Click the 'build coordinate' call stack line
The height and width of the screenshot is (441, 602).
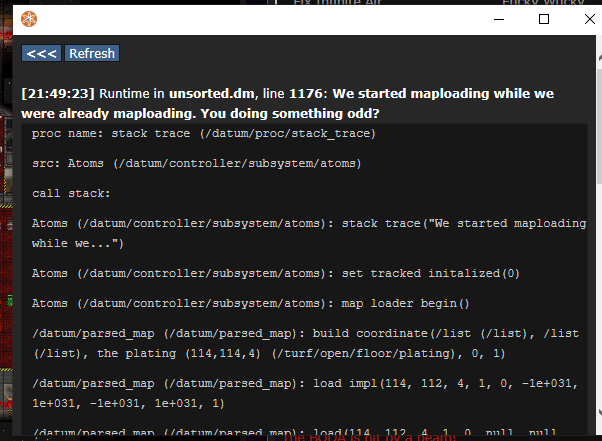(x=305, y=343)
